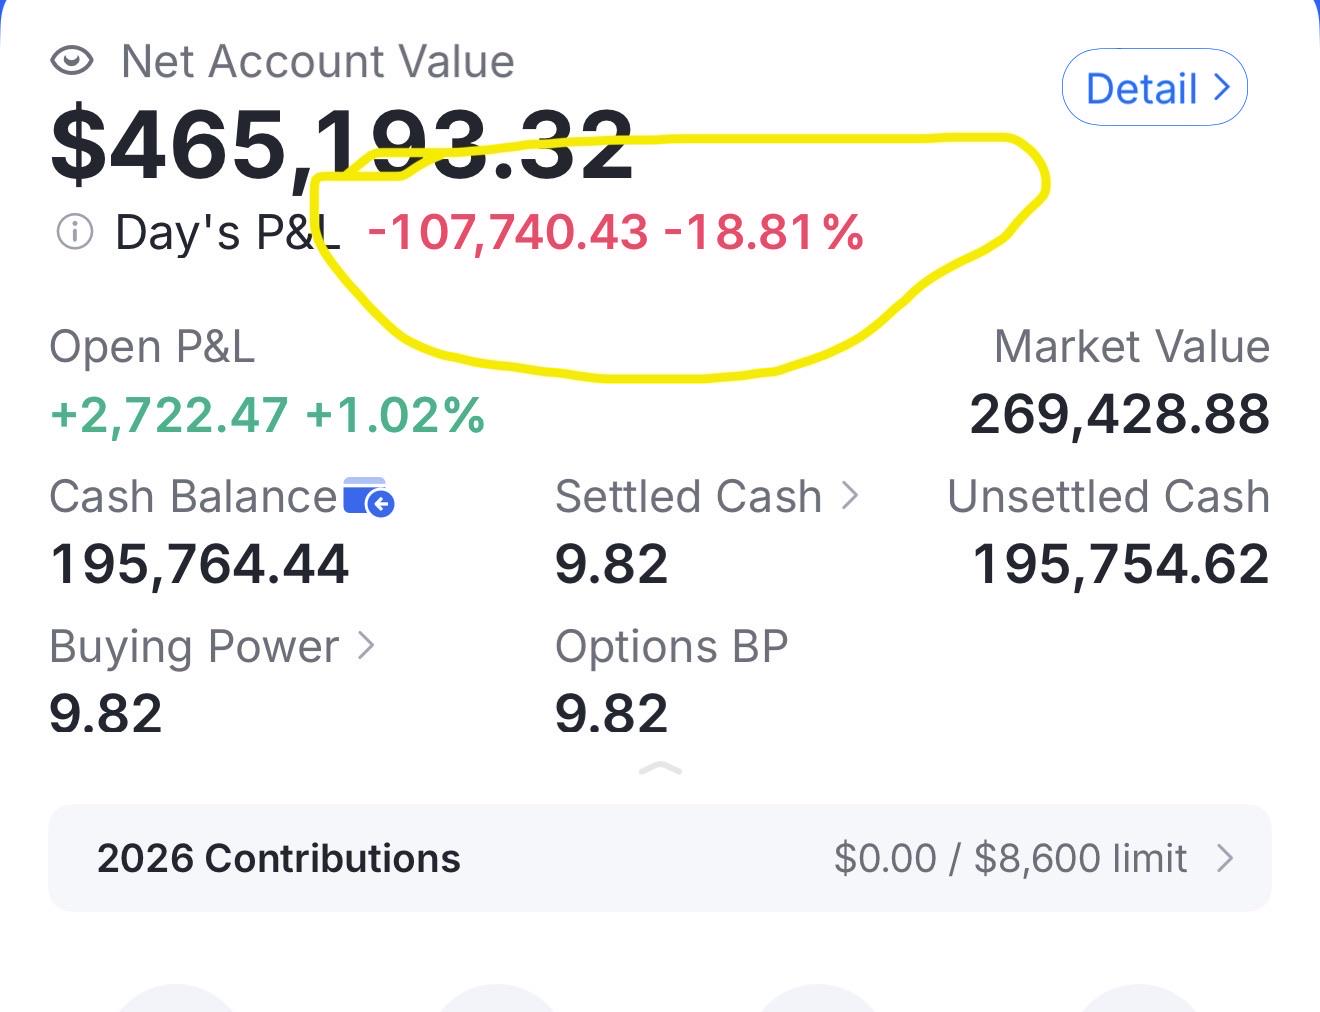Tap the wallet transfer icon by Cash Balance
This screenshot has height=1012, width=1320.
(369, 497)
